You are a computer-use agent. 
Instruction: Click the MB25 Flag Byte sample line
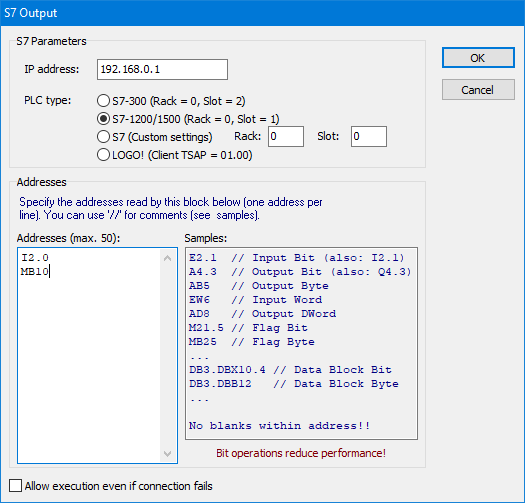252,342
